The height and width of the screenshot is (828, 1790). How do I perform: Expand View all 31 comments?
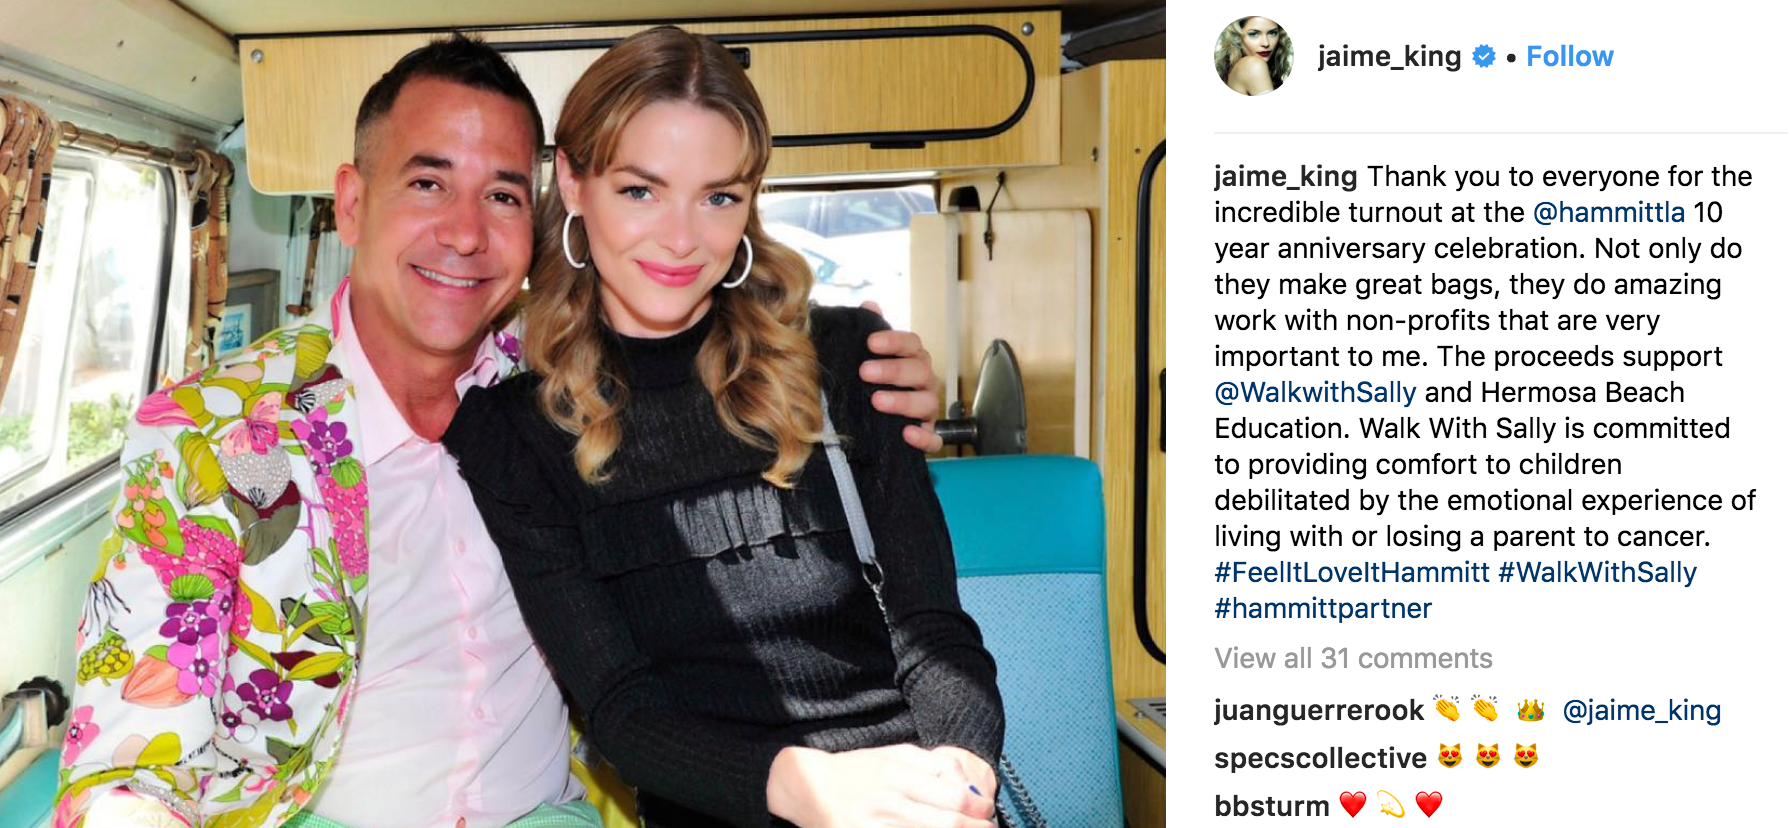[x=1353, y=658]
